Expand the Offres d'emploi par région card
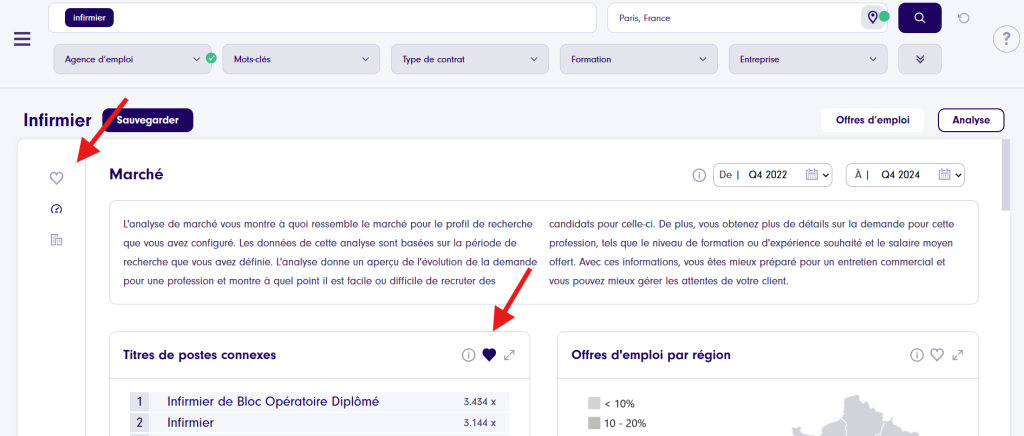Image resolution: width=1024 pixels, height=436 pixels. 958,355
